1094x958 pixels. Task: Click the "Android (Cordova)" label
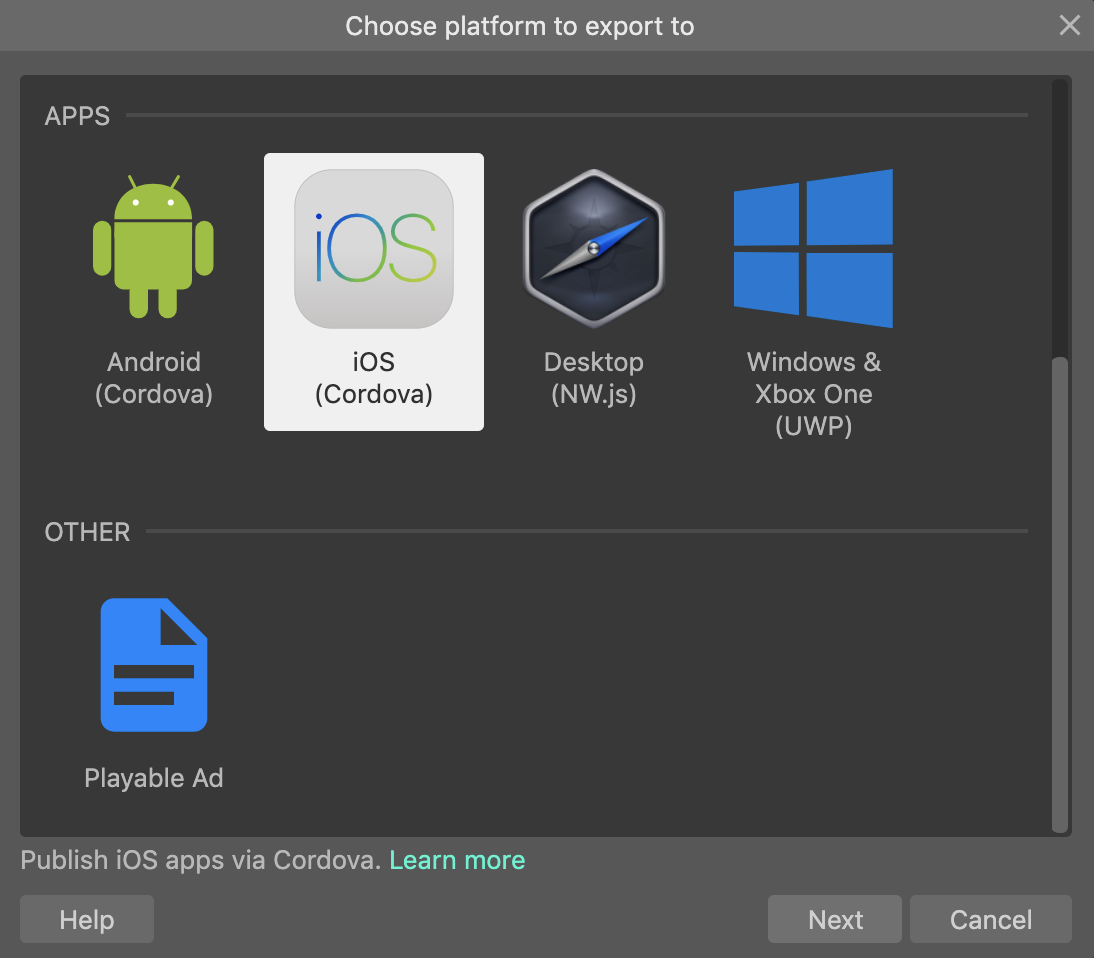(154, 378)
